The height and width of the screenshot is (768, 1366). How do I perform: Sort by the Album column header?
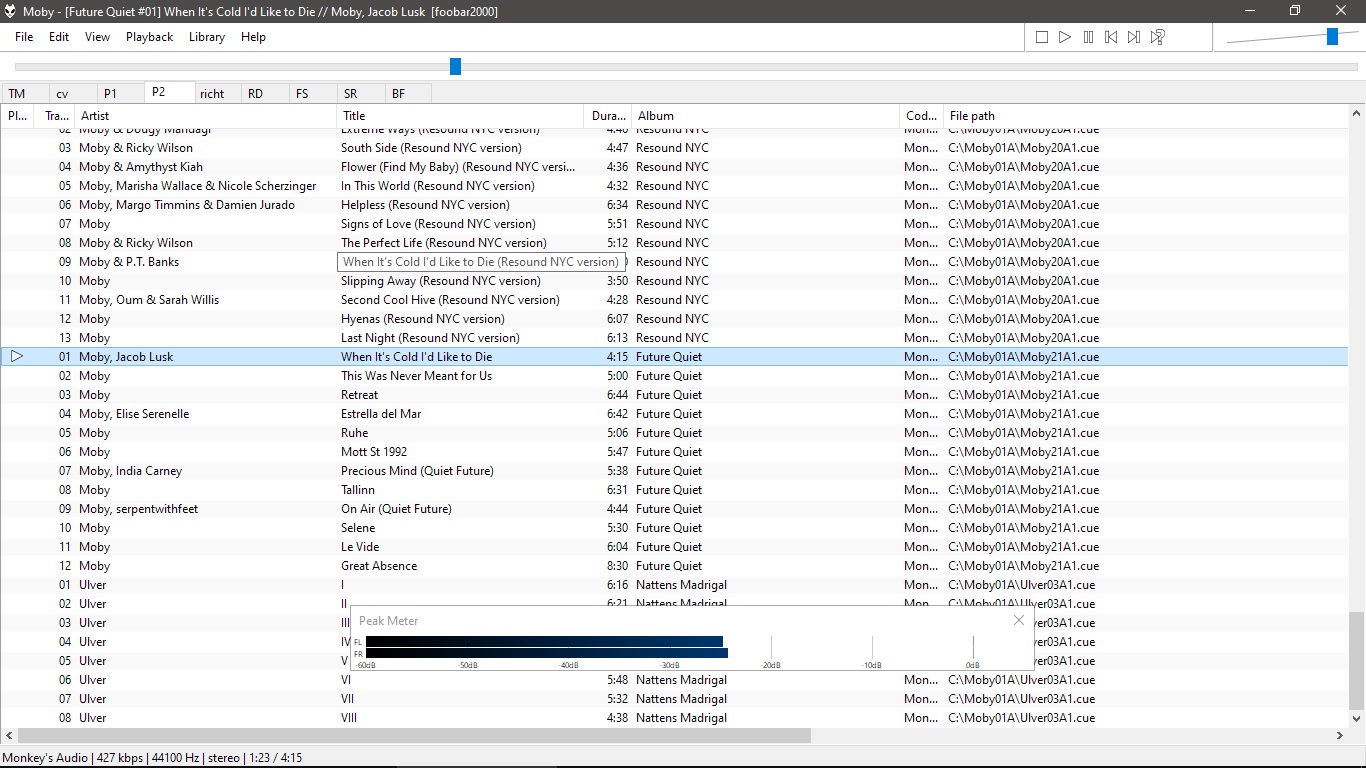pyautogui.click(x=765, y=116)
